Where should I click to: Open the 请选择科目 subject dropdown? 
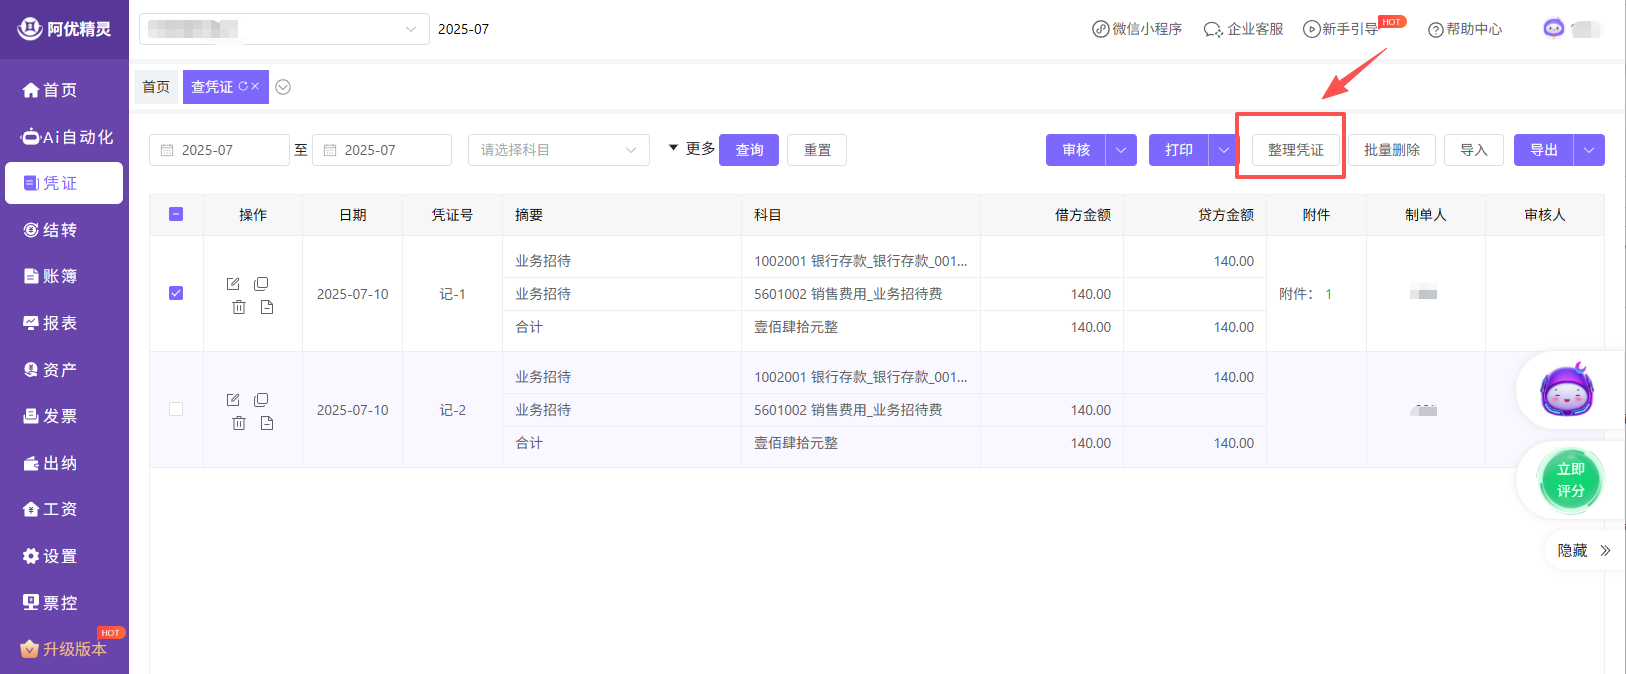click(558, 150)
